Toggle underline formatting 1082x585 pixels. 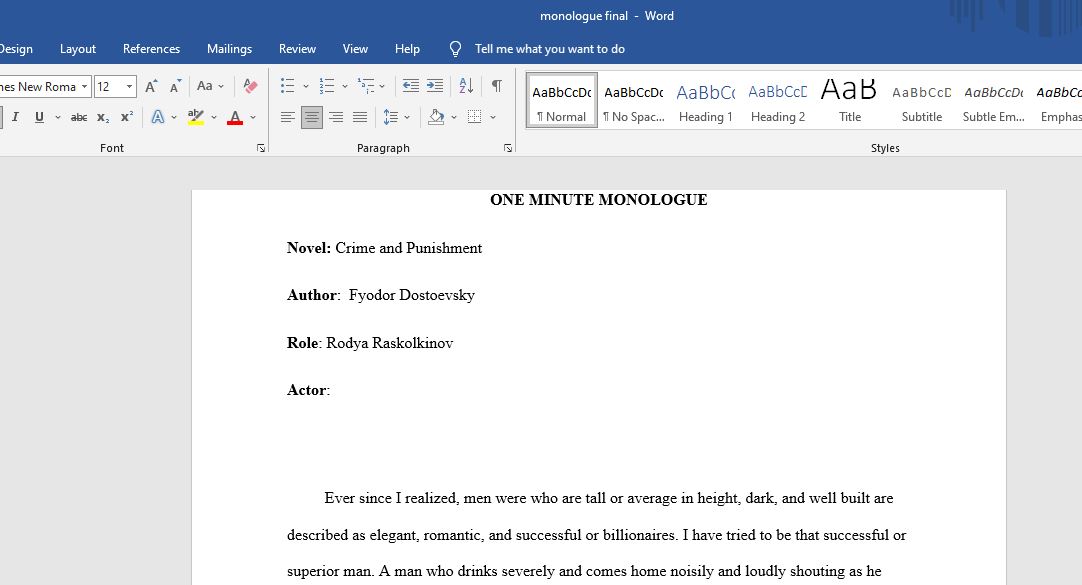tap(39, 117)
